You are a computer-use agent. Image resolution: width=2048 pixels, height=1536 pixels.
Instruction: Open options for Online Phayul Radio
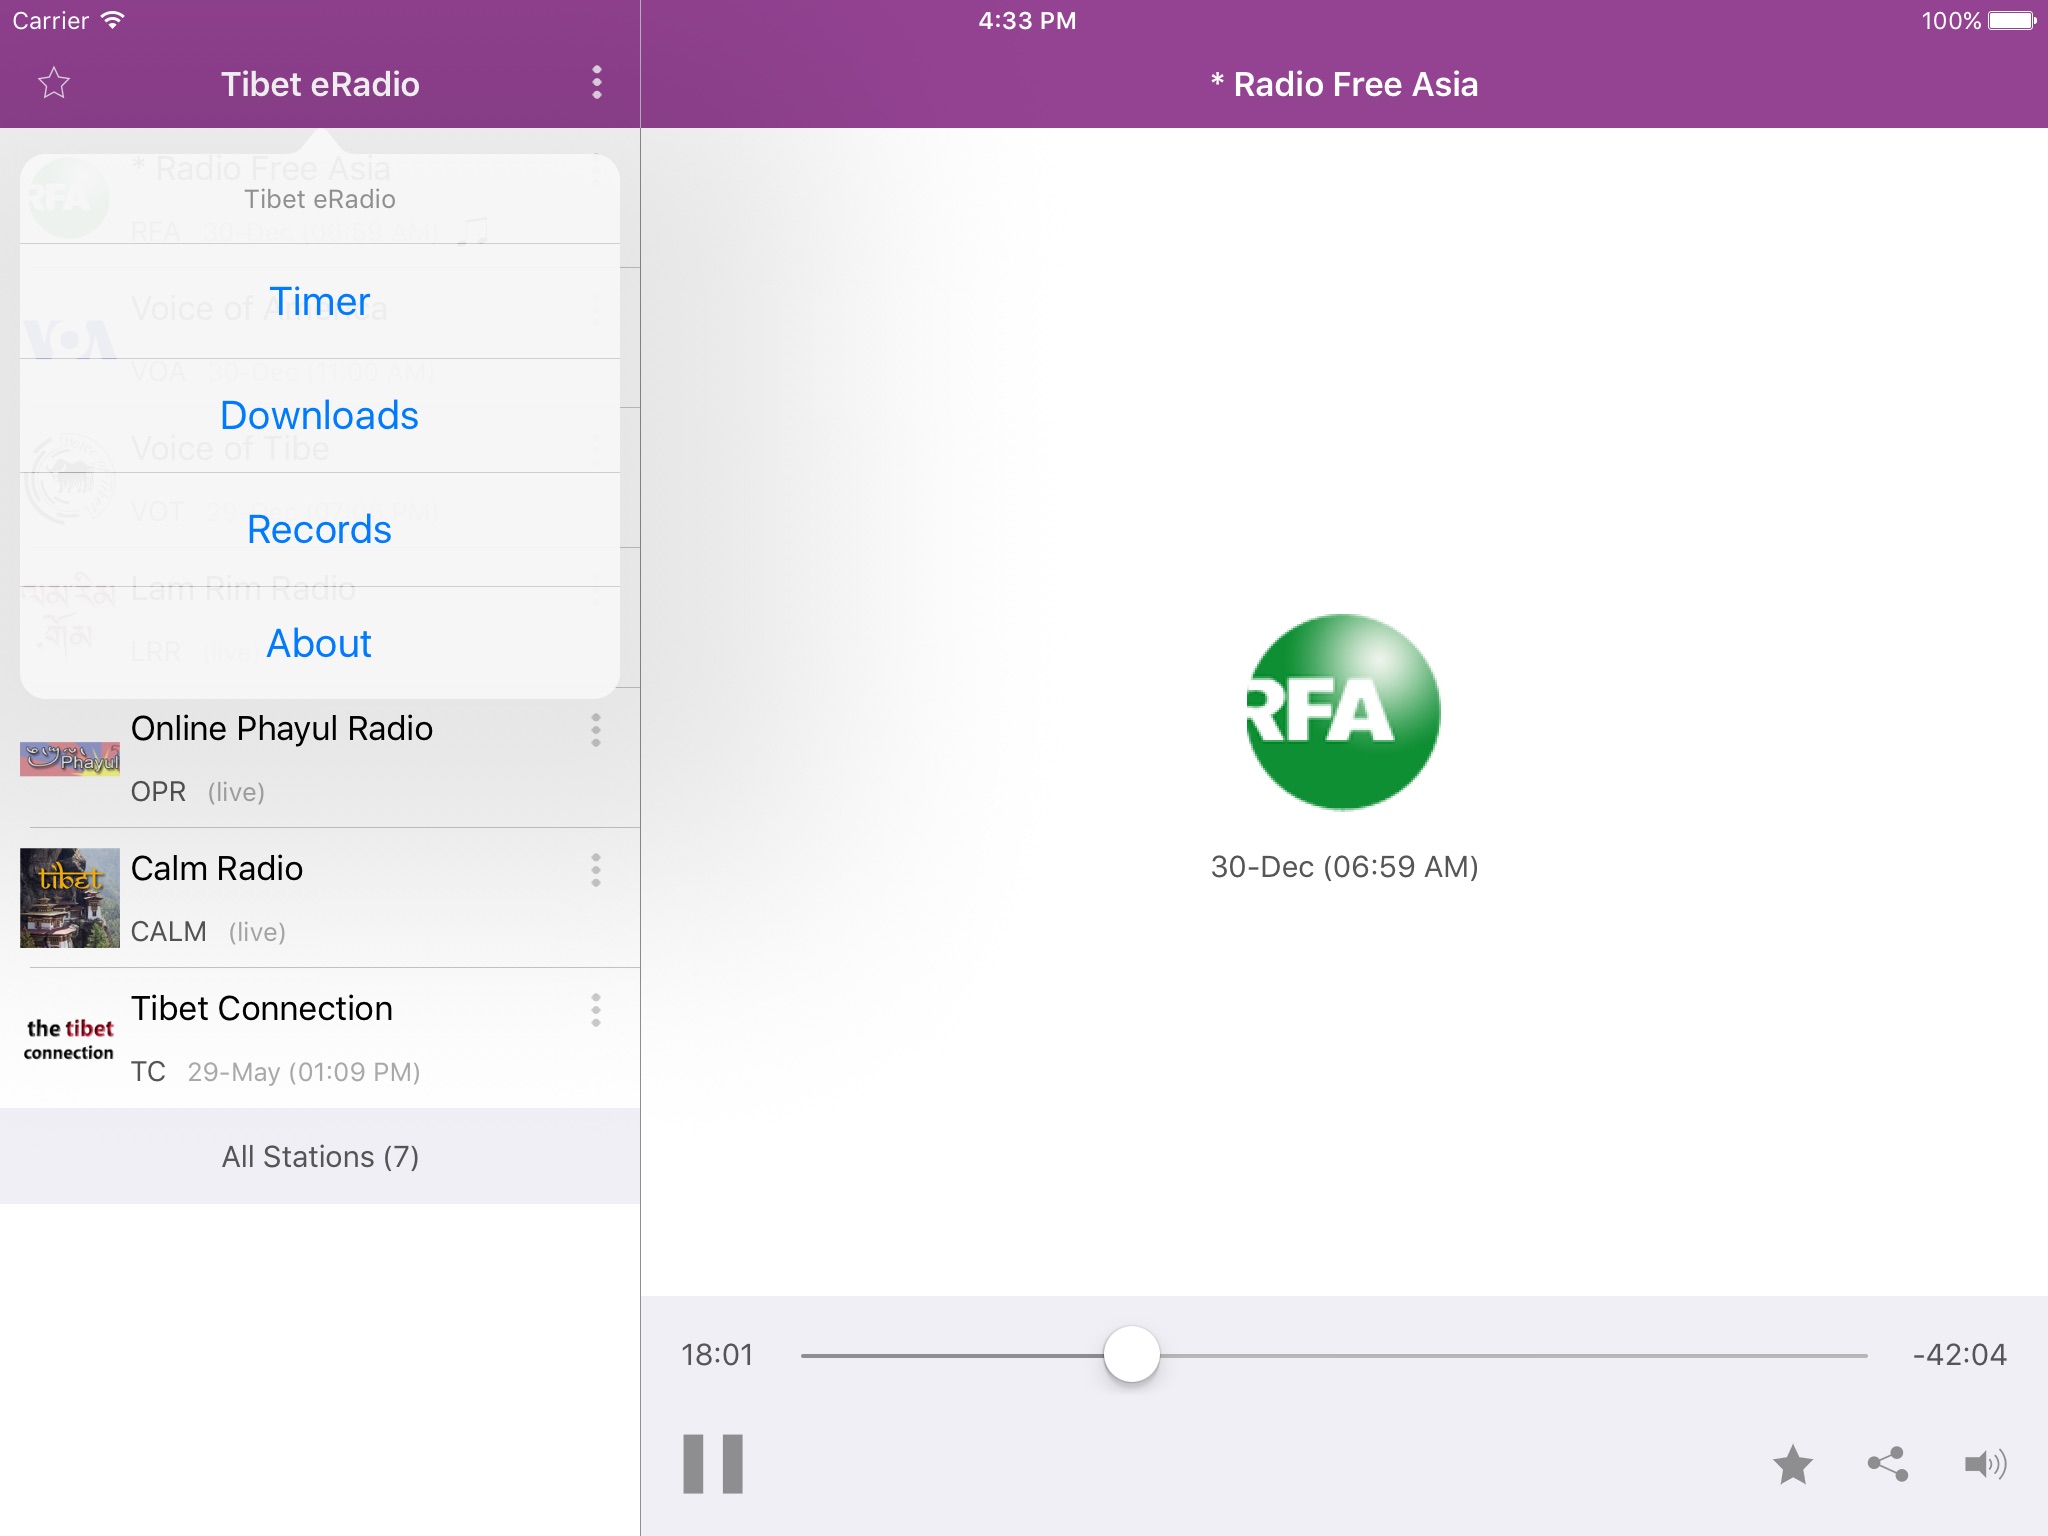[596, 730]
